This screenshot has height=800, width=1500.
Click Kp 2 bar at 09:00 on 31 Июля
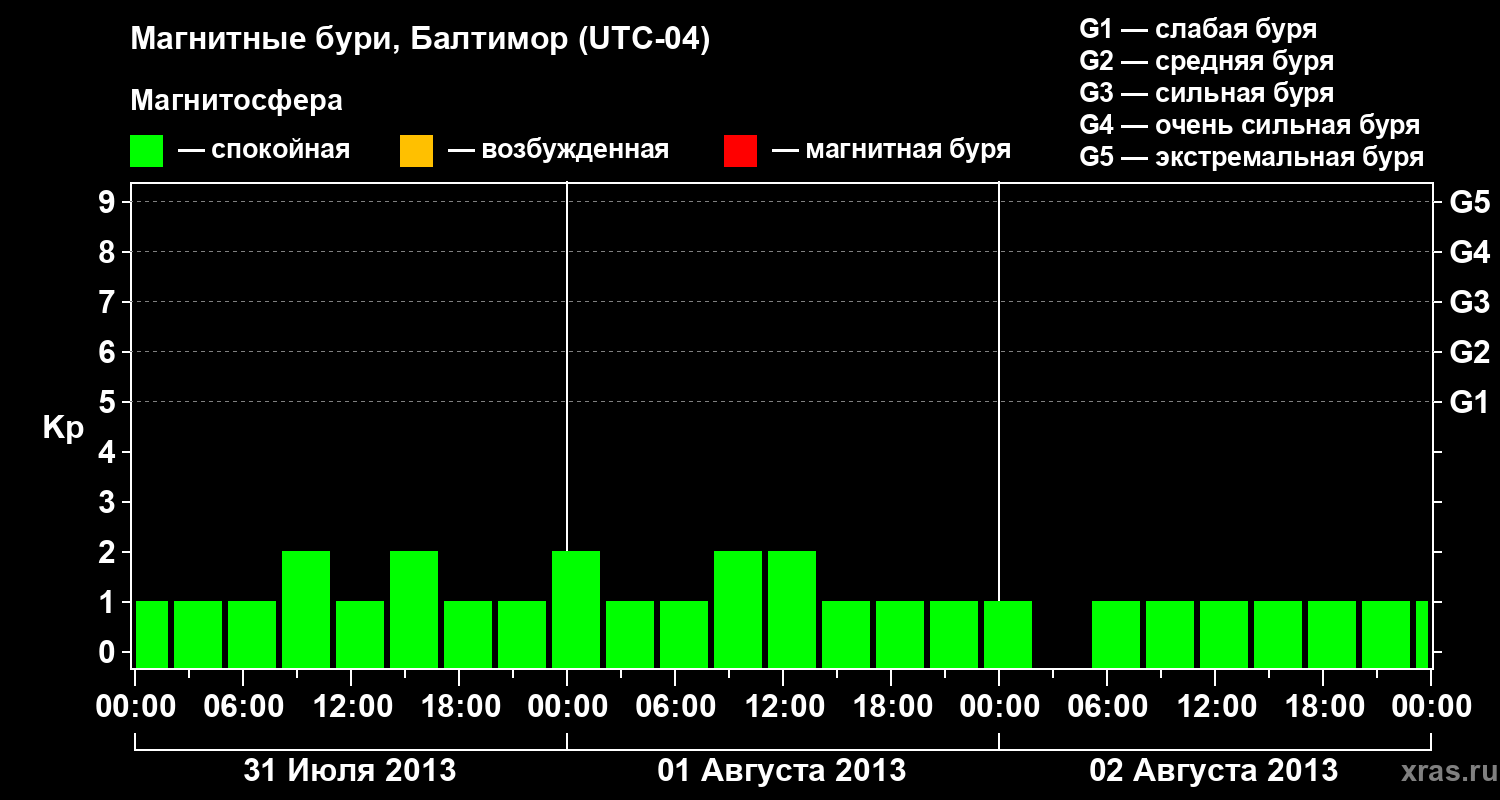coord(306,609)
